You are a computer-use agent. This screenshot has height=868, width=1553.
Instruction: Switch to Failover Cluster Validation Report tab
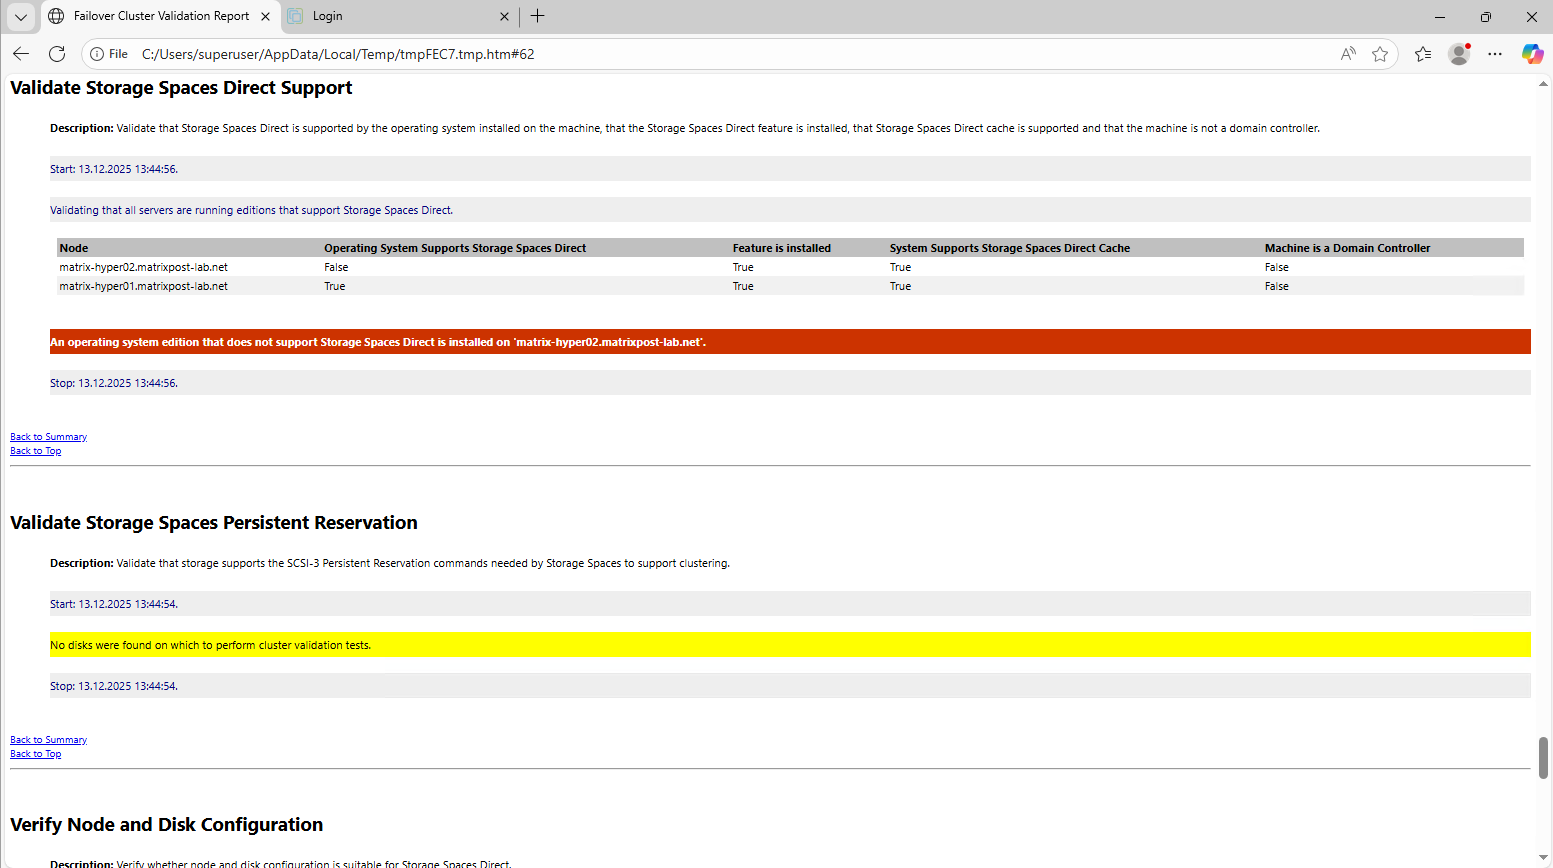160,16
